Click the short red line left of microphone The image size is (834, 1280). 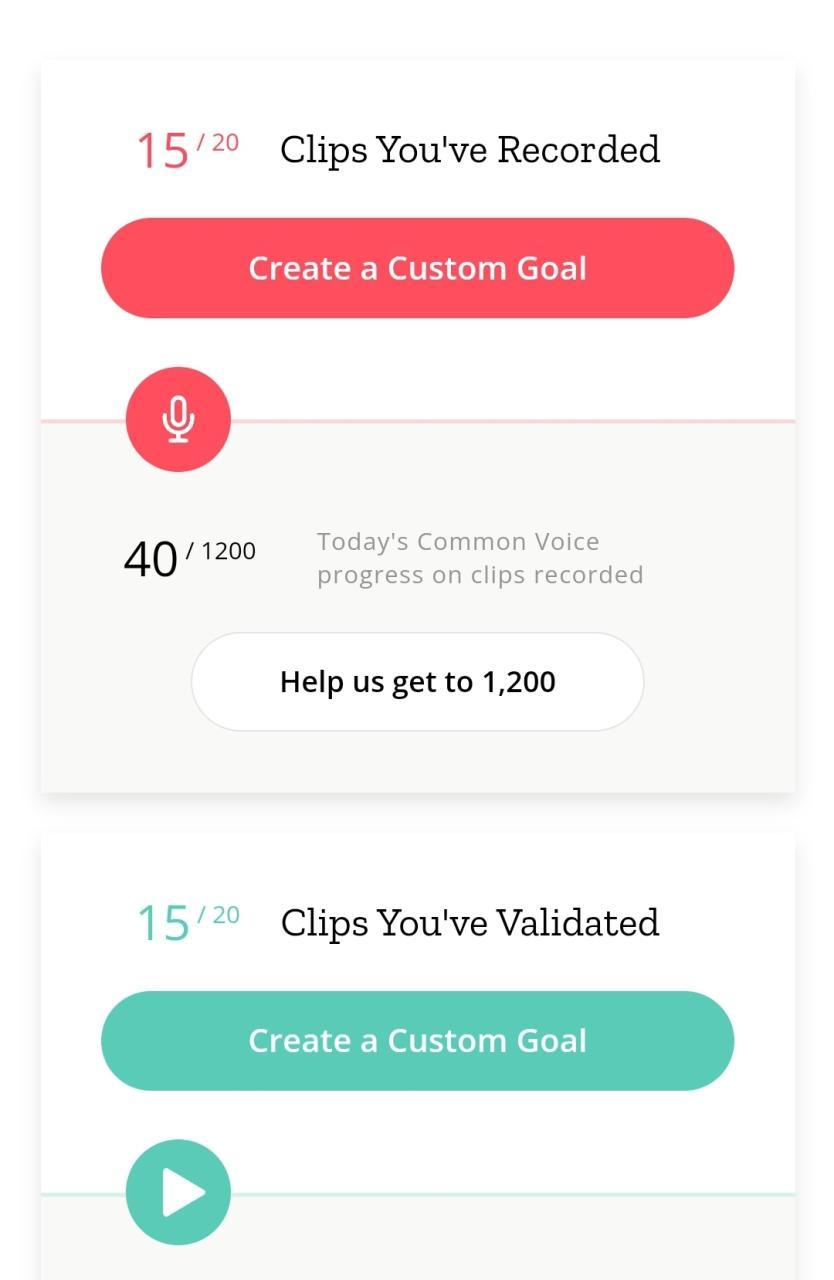tap(82, 421)
